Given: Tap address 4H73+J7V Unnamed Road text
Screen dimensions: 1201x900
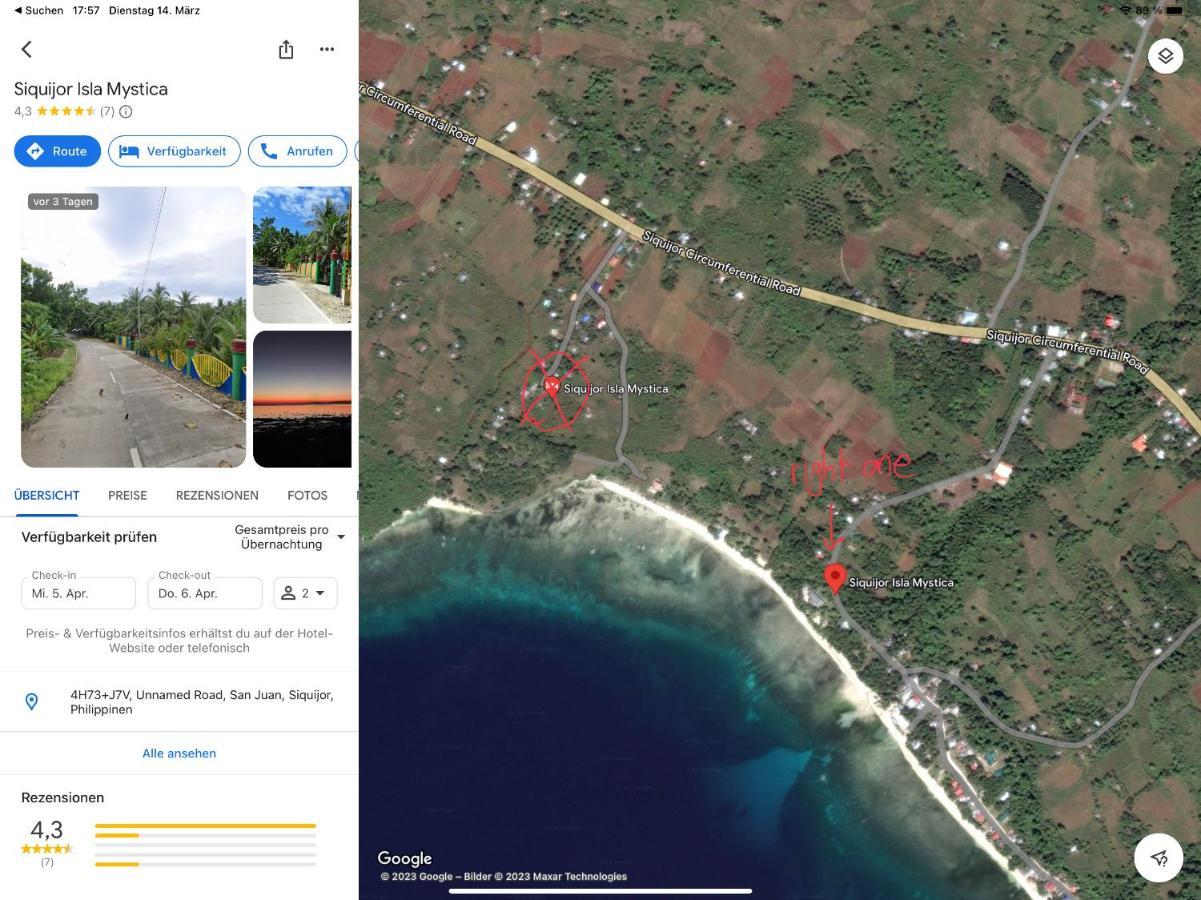Looking at the screenshot, I should point(202,702).
